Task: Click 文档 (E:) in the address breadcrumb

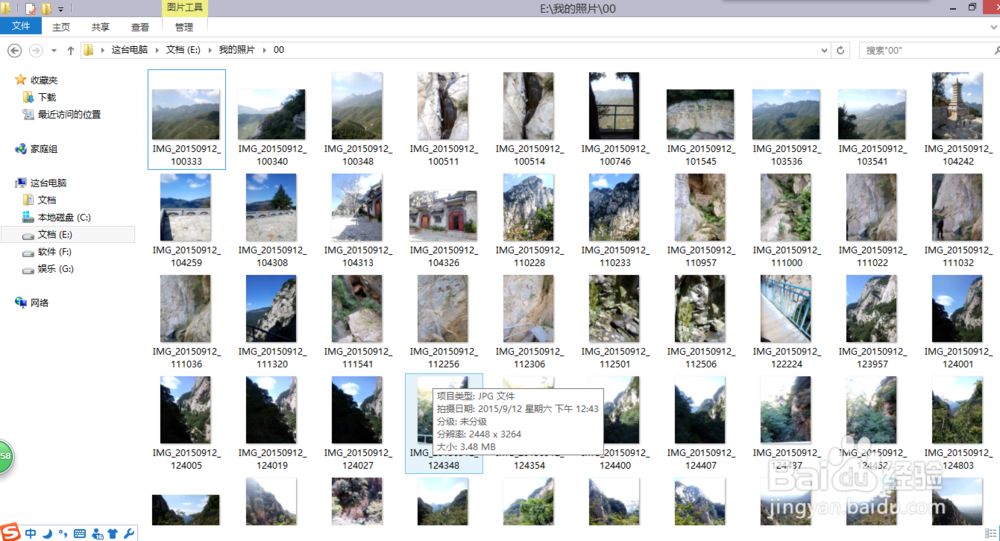Action: coord(183,50)
